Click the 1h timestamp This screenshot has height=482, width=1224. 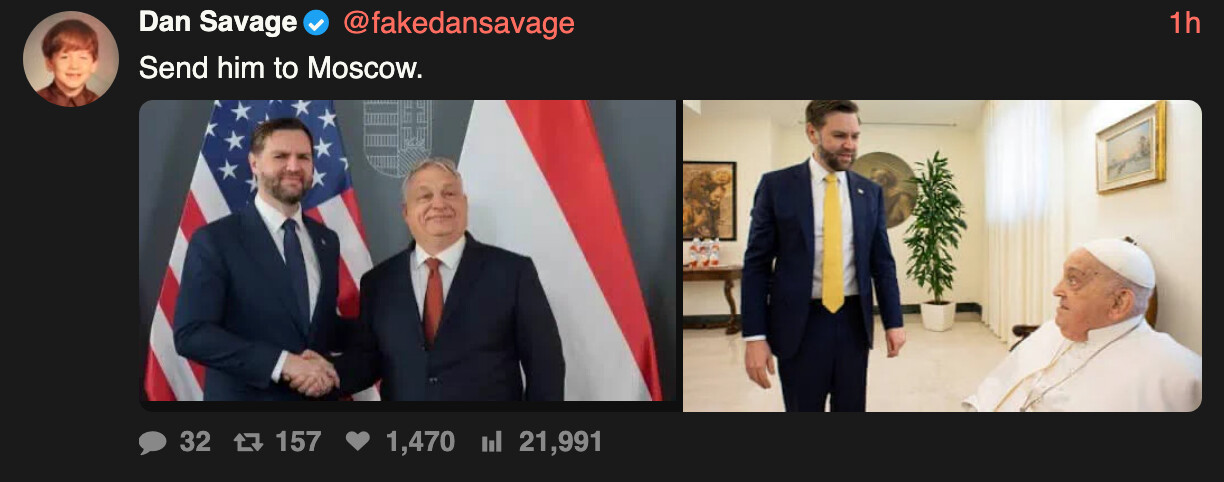click(1184, 23)
